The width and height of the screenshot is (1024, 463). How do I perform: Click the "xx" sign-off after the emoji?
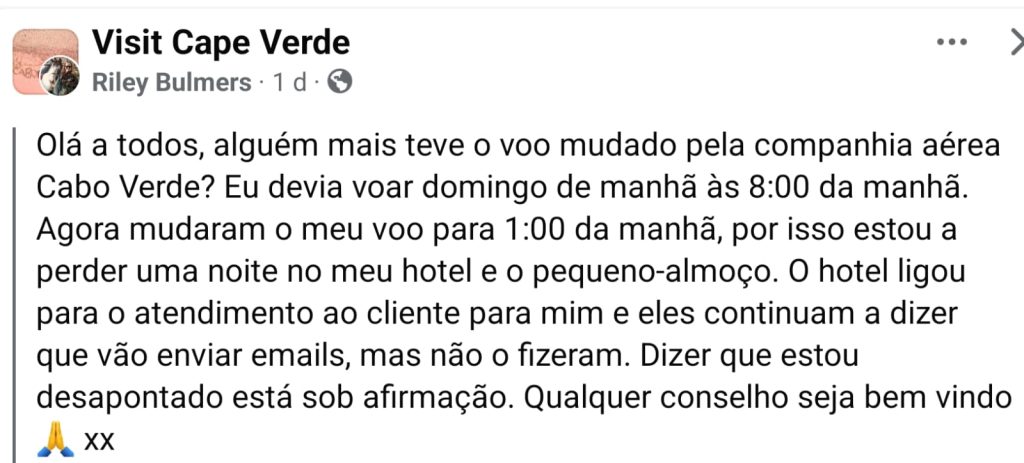(x=99, y=439)
